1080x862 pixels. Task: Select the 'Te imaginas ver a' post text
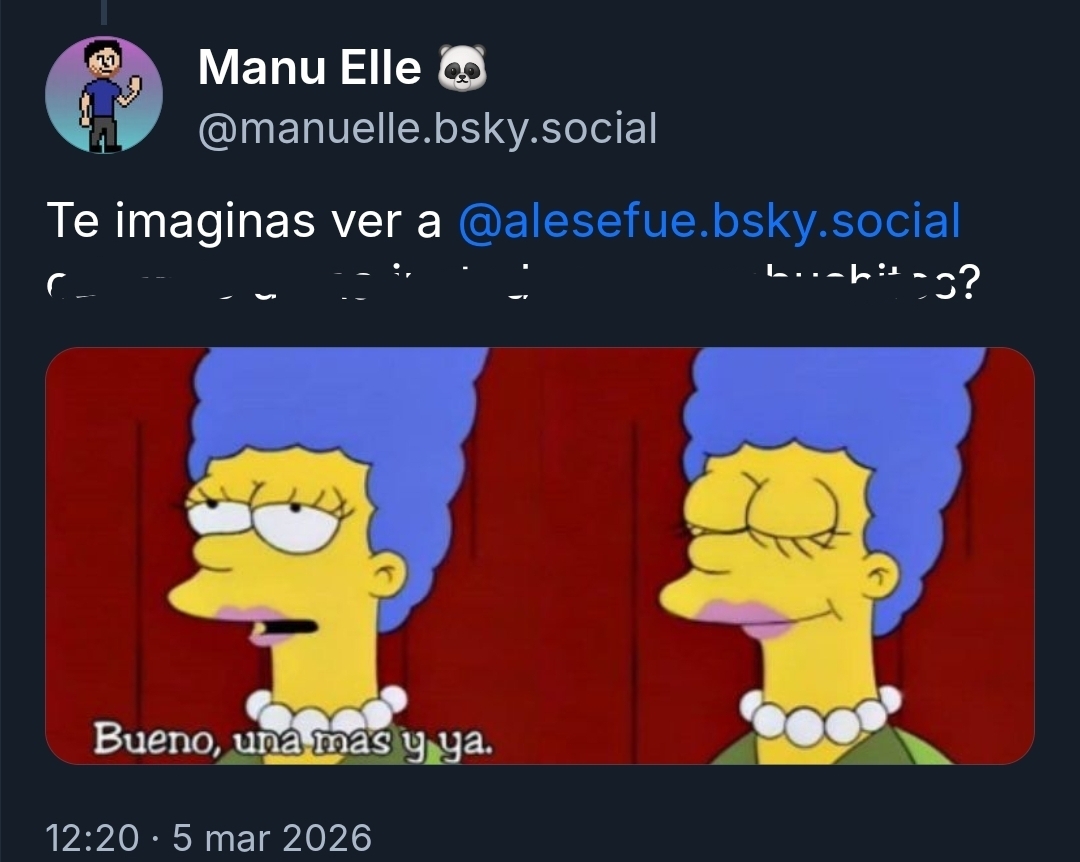pyautogui.click(x=244, y=220)
